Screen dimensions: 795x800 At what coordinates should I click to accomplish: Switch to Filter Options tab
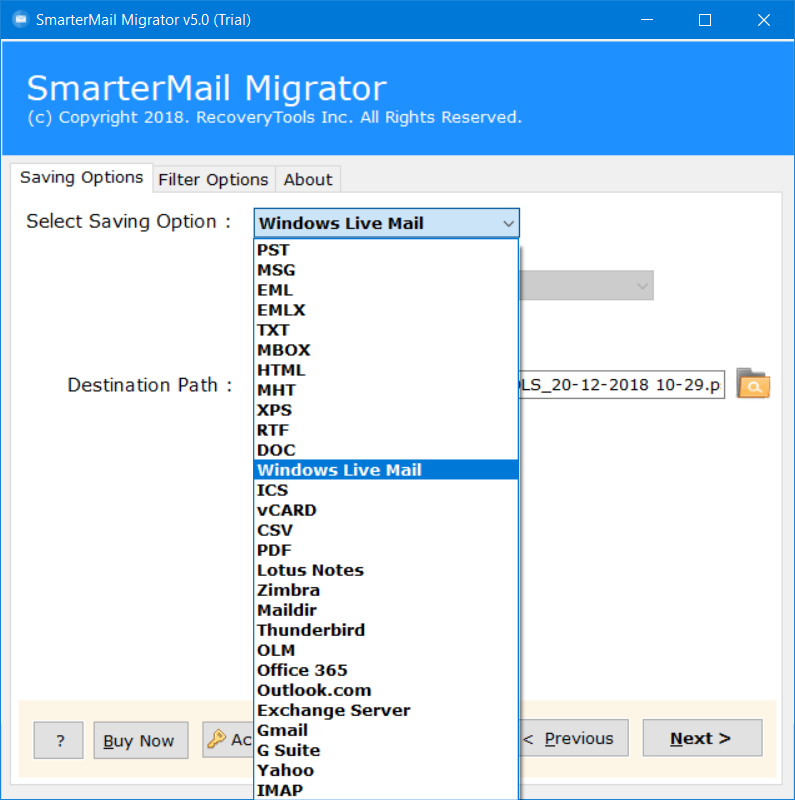coord(213,180)
